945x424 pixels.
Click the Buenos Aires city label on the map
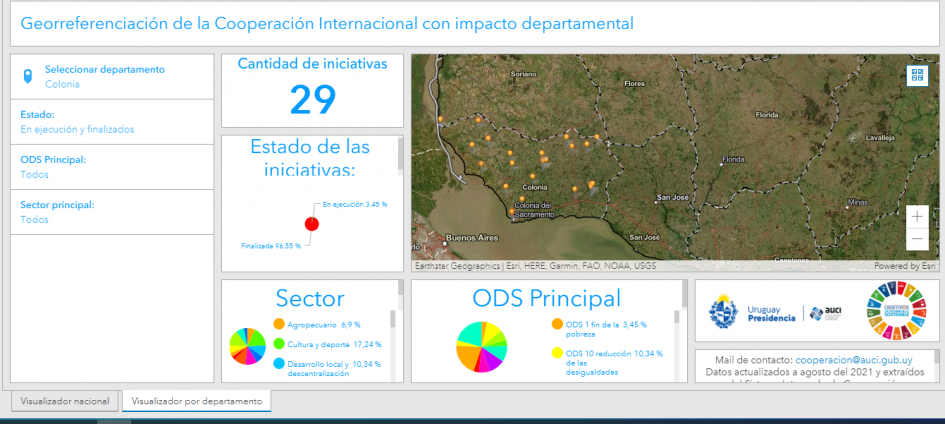472,238
